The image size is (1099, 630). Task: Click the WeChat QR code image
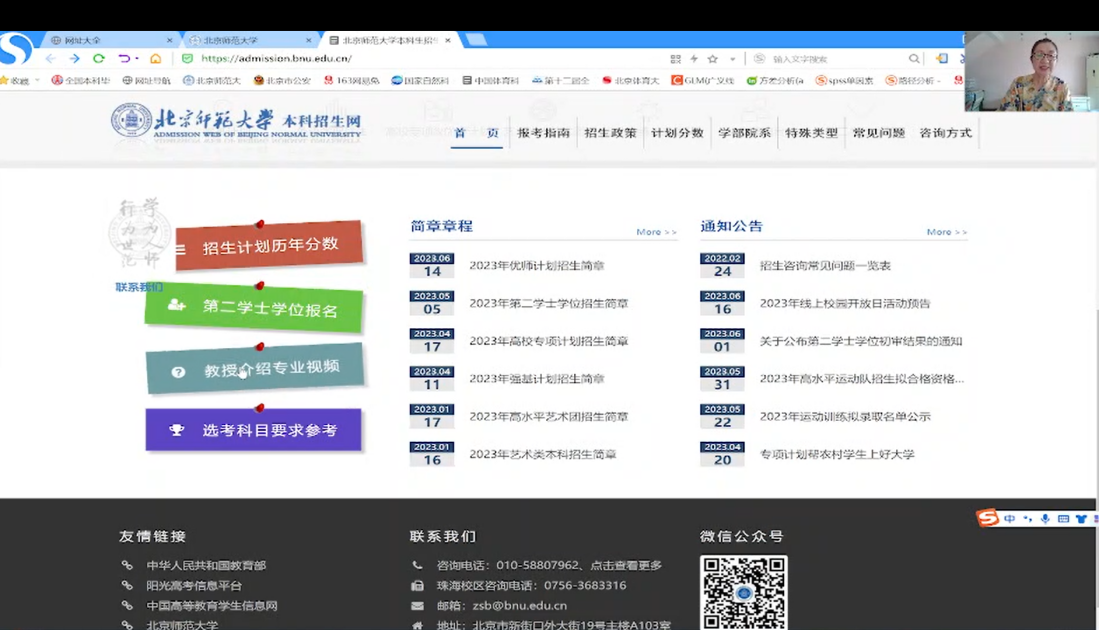pos(744,592)
